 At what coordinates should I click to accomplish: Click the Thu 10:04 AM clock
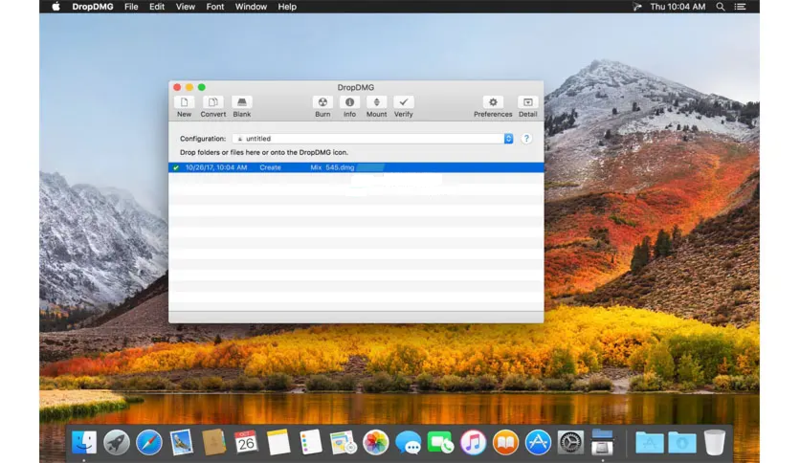pos(678,7)
